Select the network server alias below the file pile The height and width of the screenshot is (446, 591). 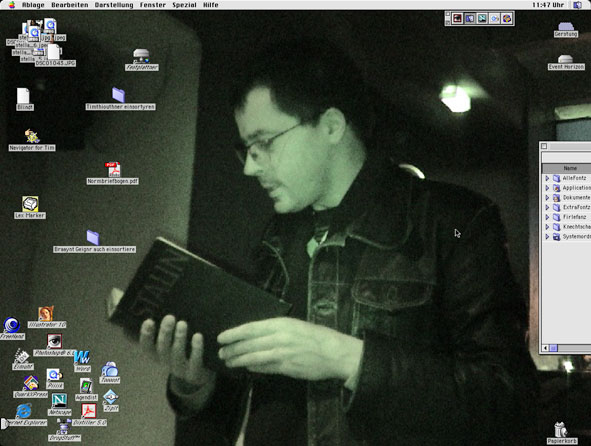(x=141, y=56)
